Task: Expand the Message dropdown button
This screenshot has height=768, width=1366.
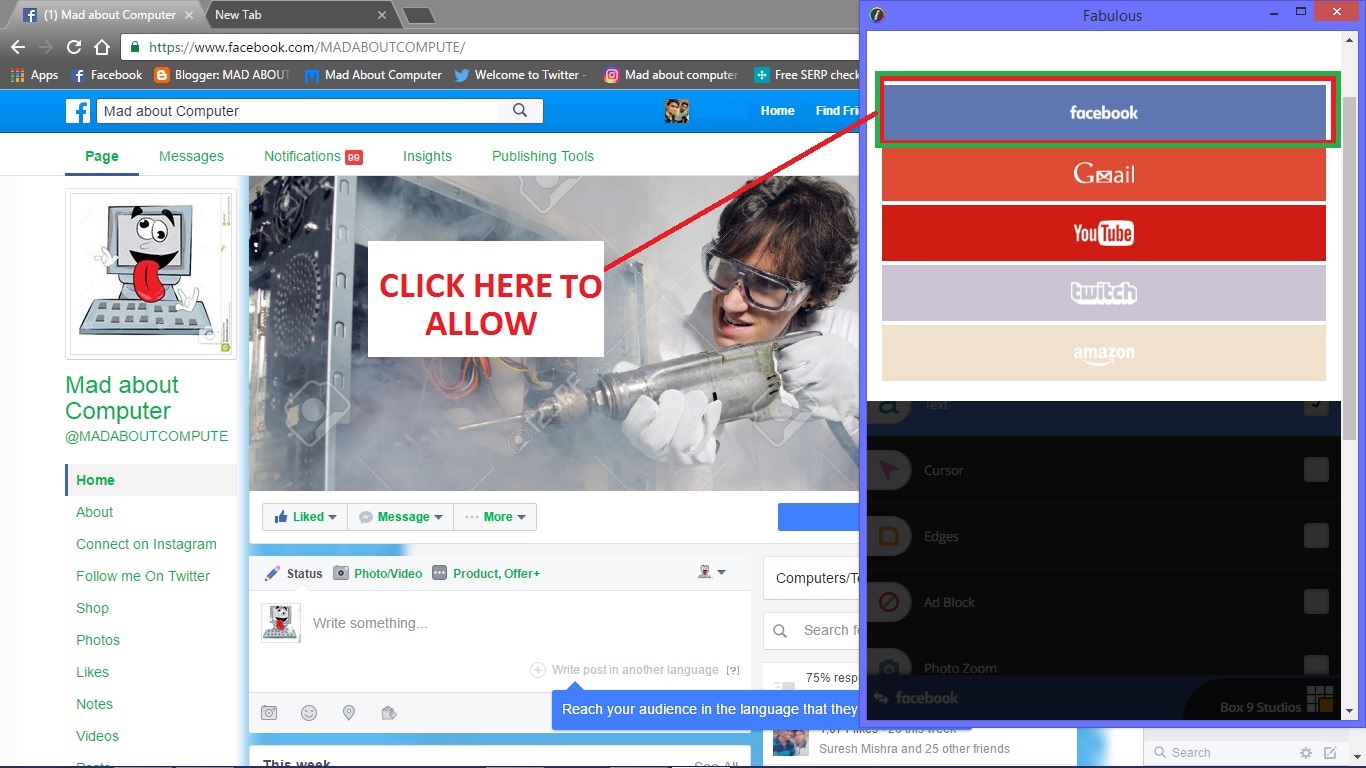Action: coord(400,517)
